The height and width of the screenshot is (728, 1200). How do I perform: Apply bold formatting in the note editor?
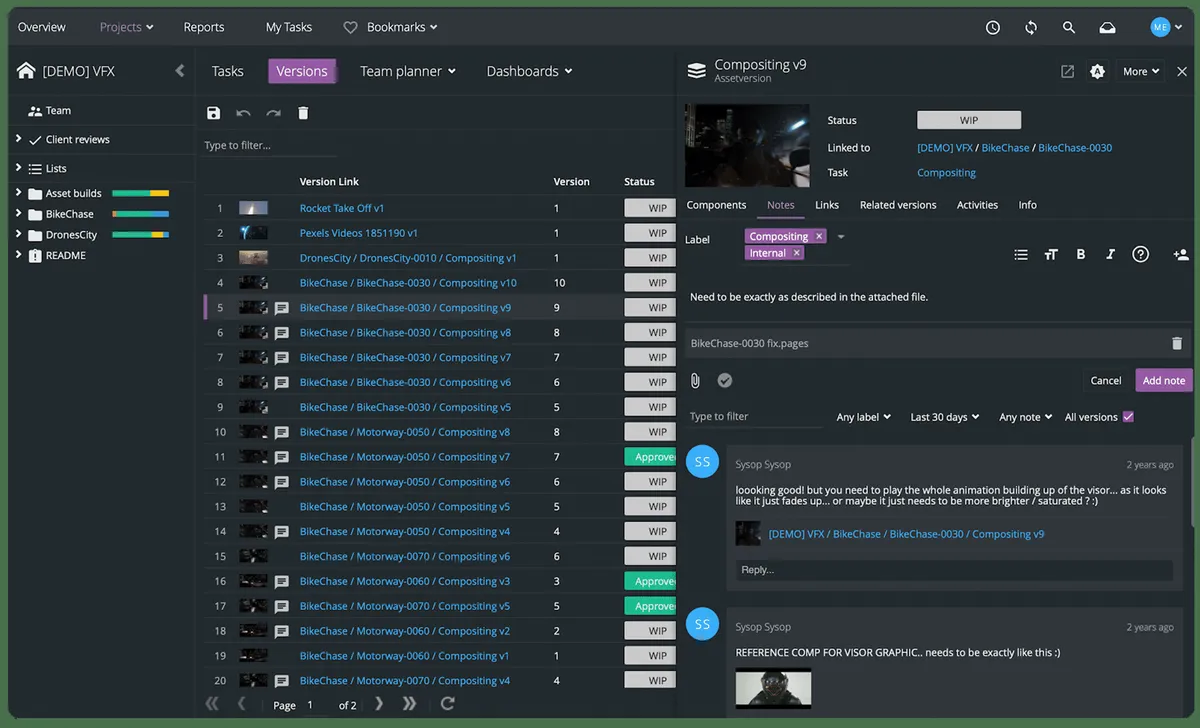(x=1080, y=254)
